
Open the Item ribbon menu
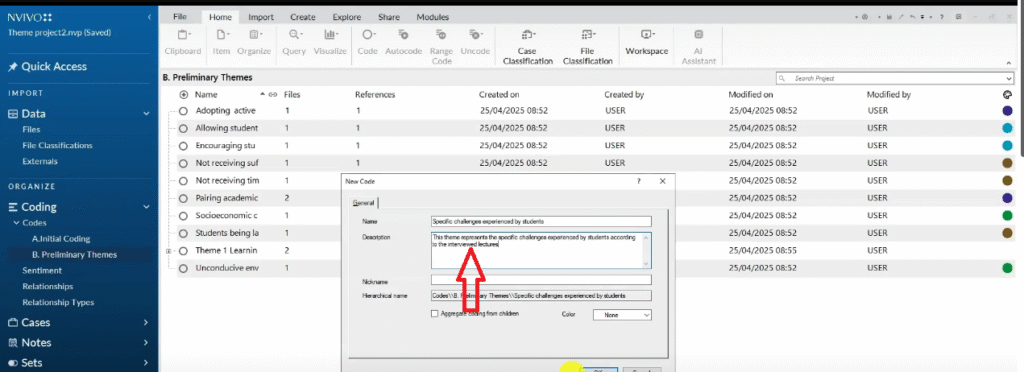221,41
